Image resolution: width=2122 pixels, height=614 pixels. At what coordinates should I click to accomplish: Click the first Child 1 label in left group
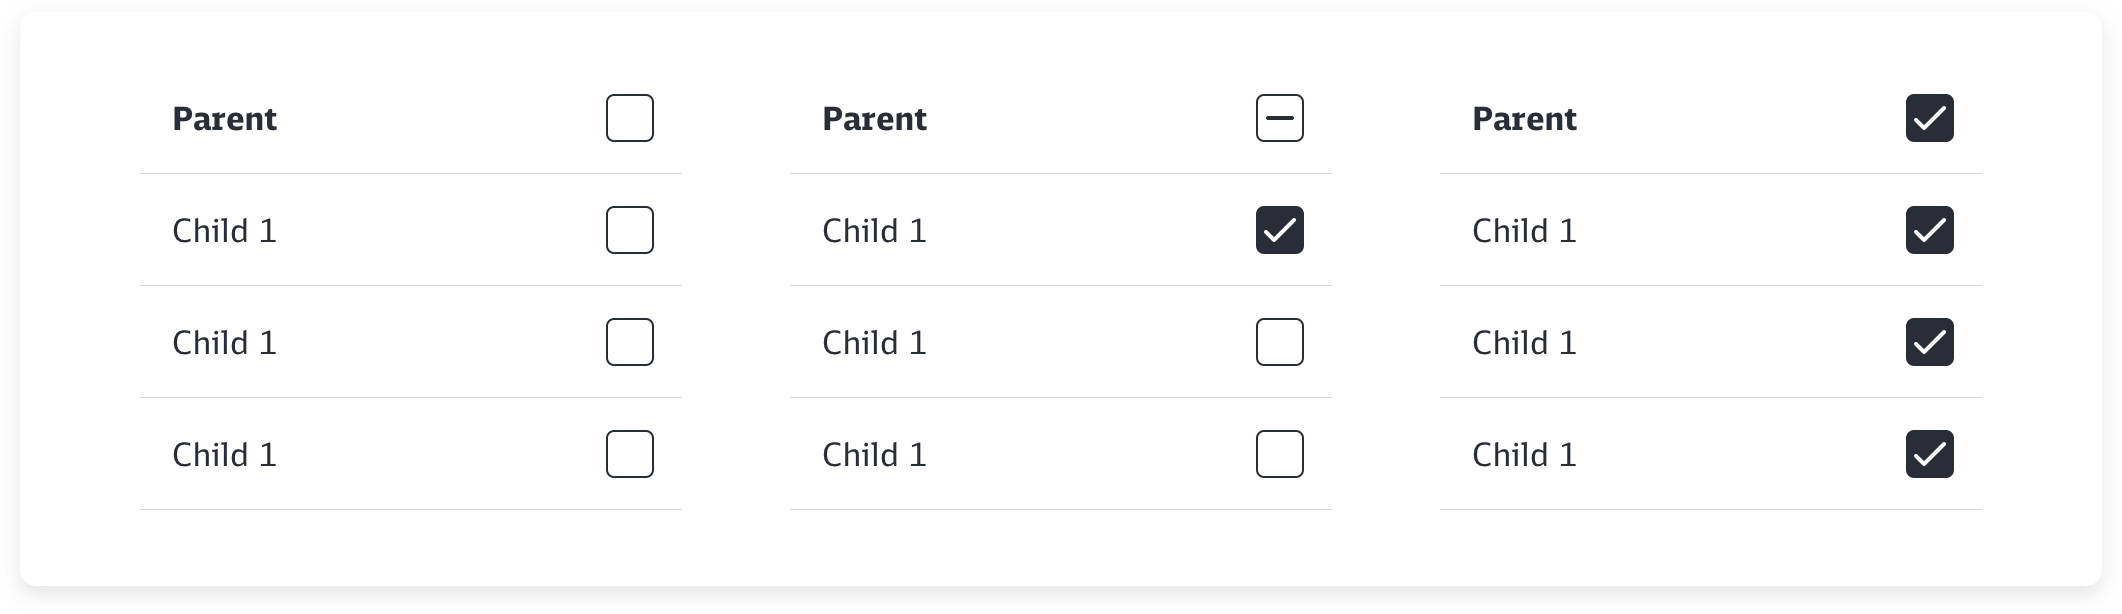pos(225,231)
